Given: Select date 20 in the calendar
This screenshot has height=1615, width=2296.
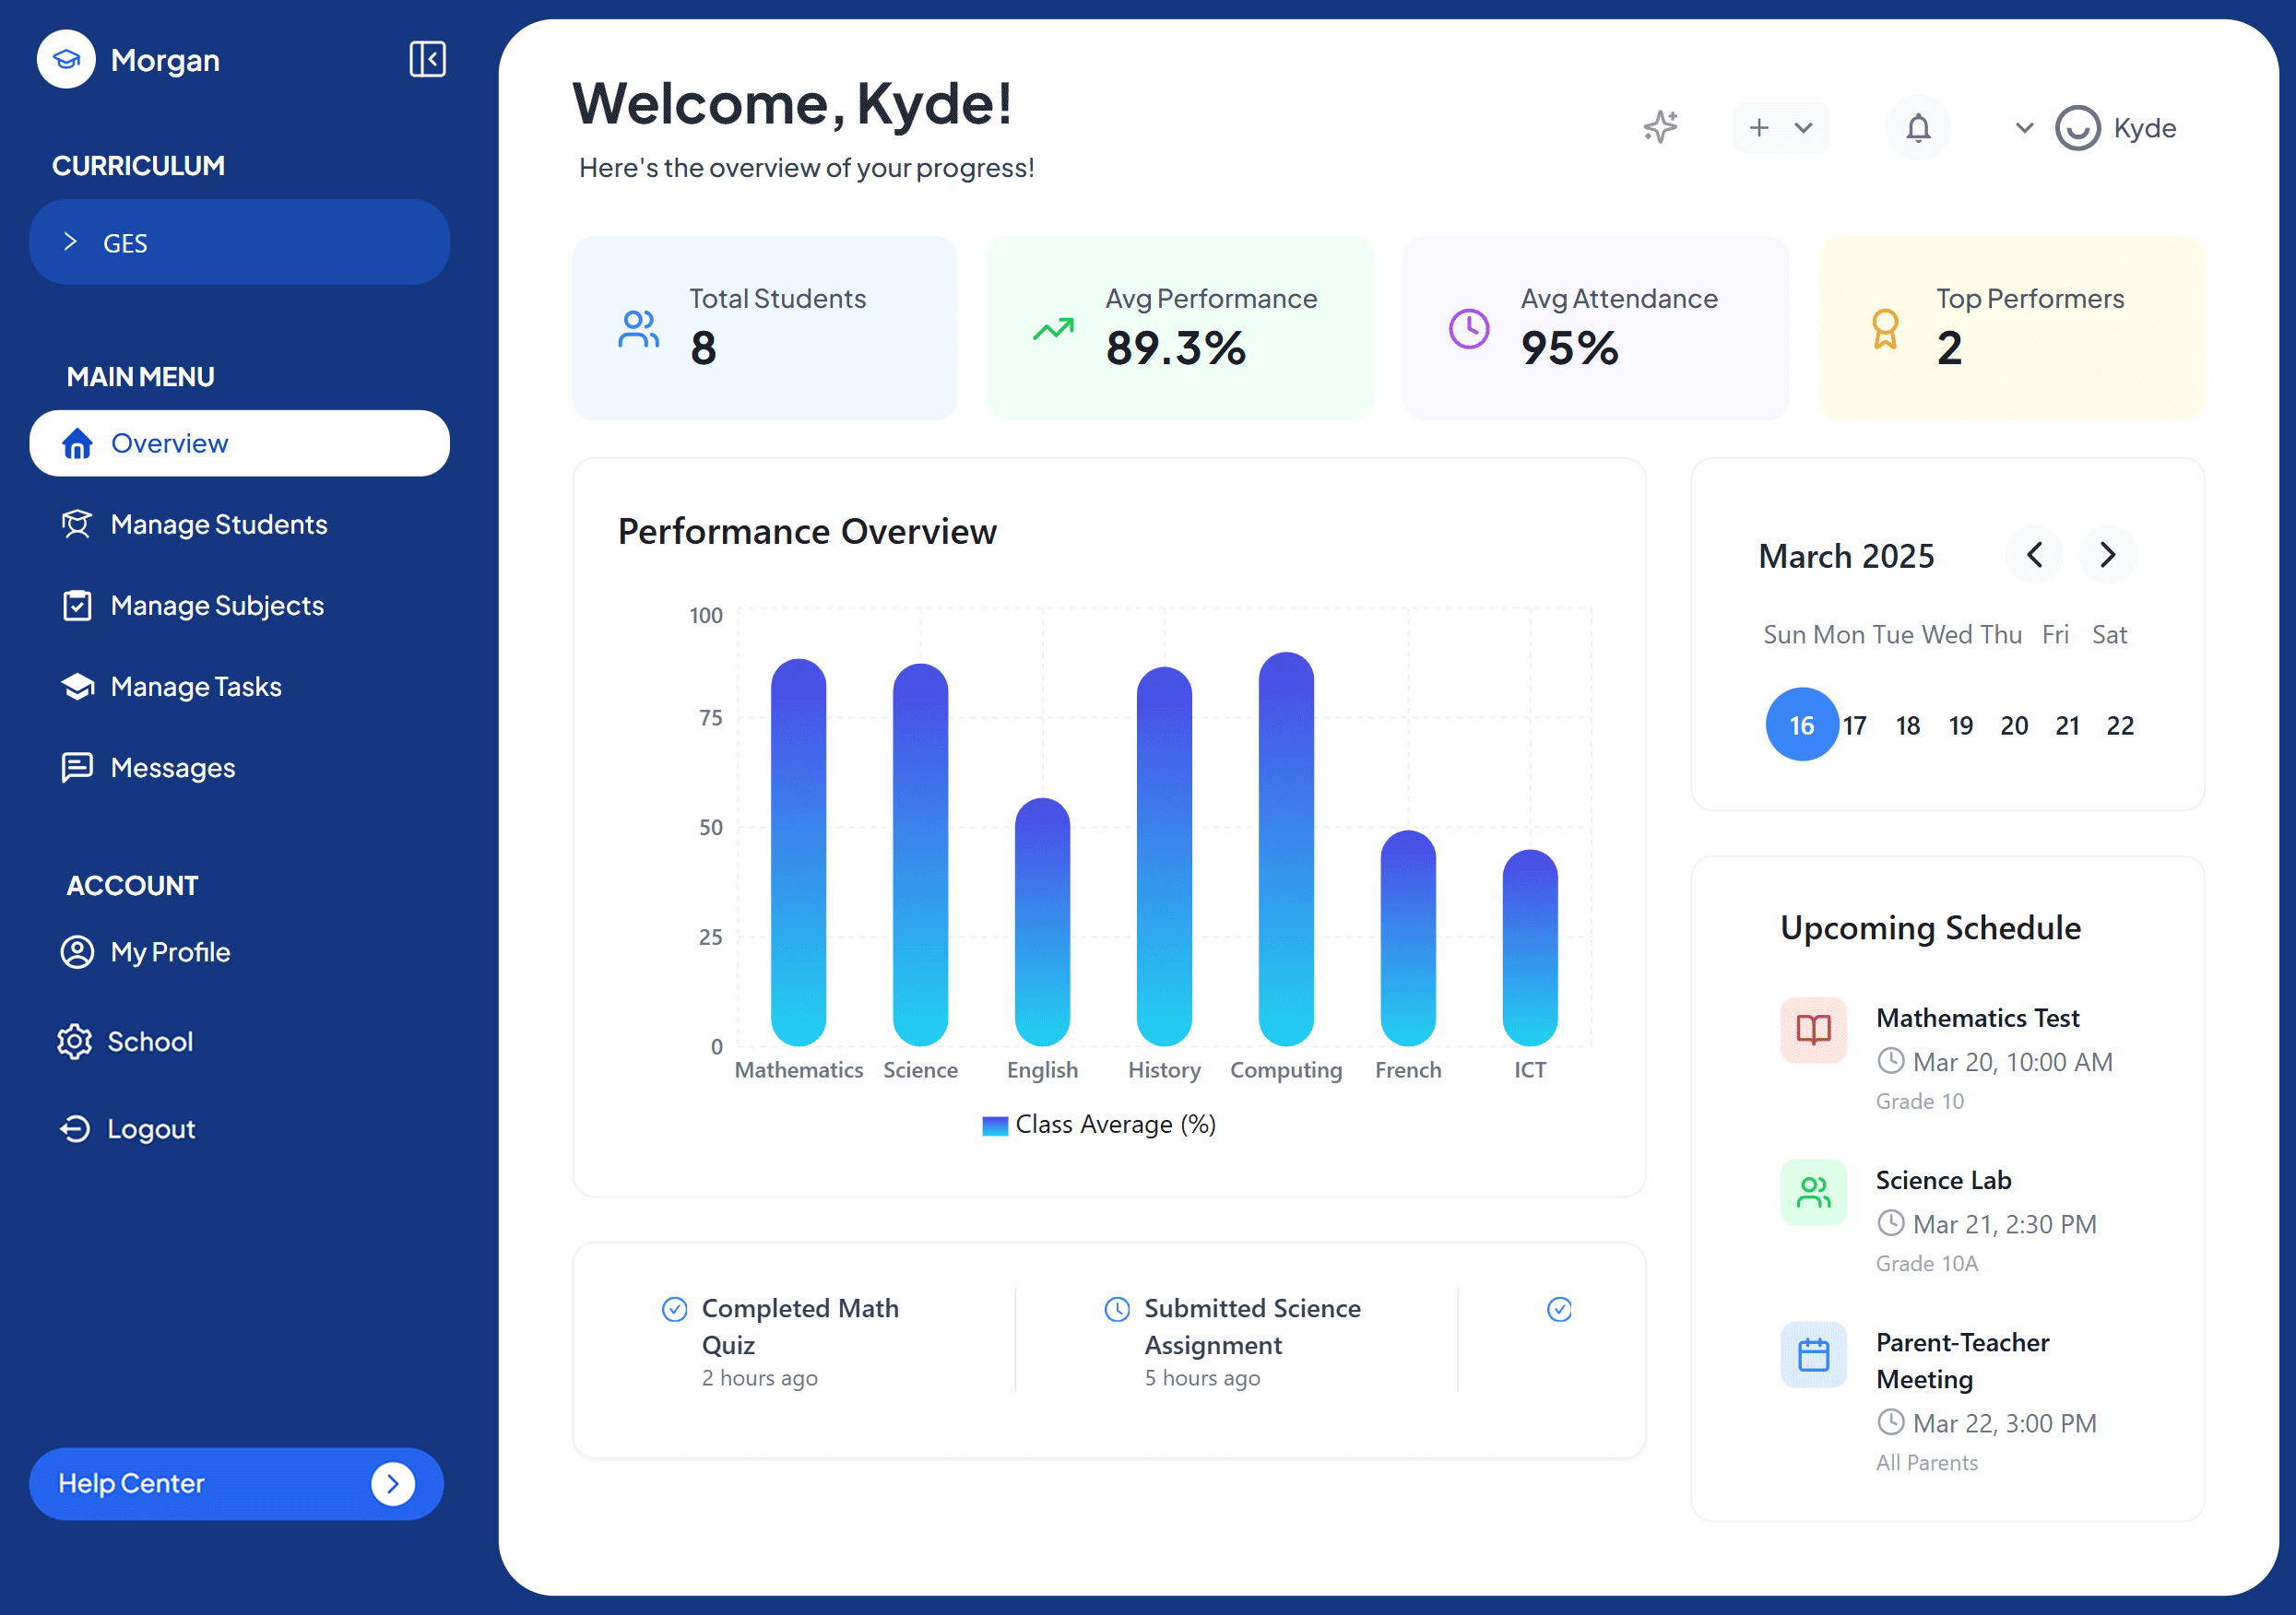Looking at the screenshot, I should coord(2013,725).
